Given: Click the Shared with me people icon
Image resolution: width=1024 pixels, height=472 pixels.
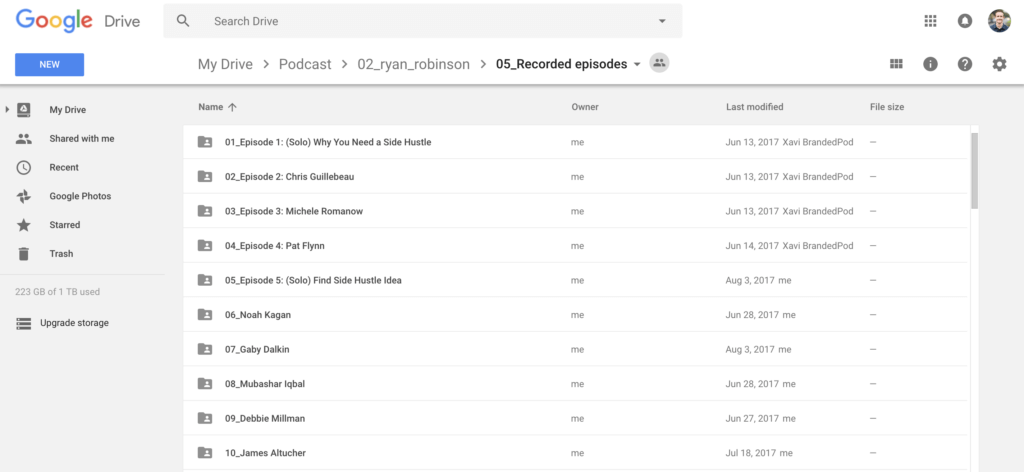Looking at the screenshot, I should pyautogui.click(x=24, y=138).
